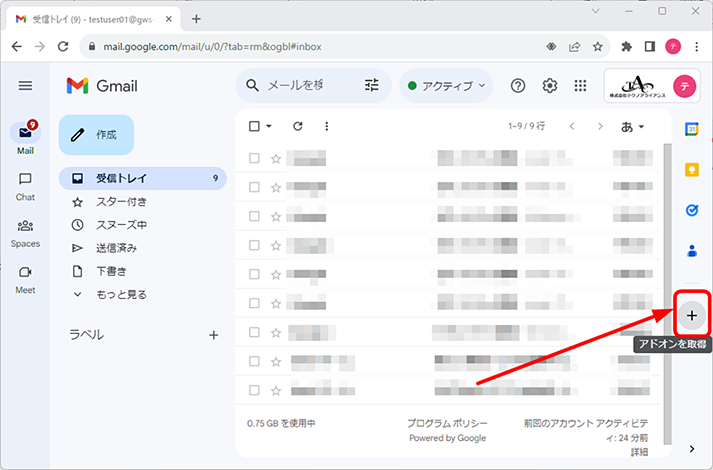Expand もっと見る to show more folders

(x=121, y=295)
